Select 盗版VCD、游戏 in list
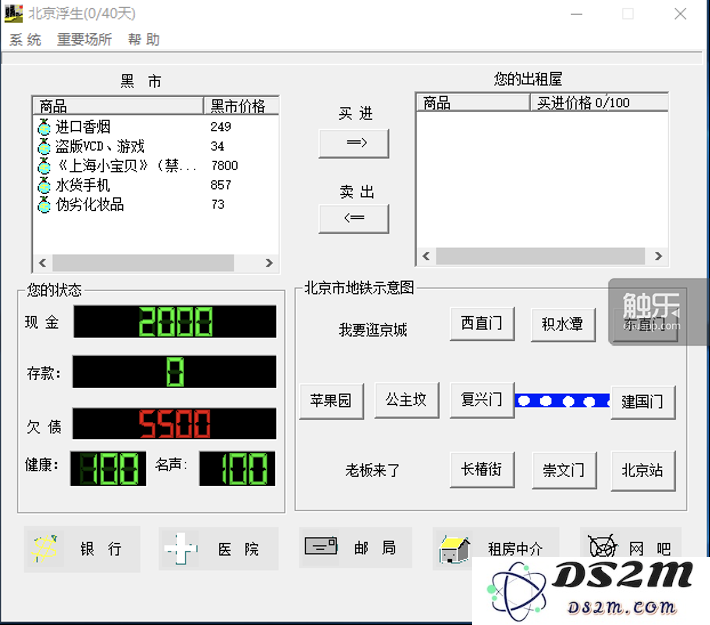This screenshot has width=710, height=625. pyautogui.click(x=100, y=146)
